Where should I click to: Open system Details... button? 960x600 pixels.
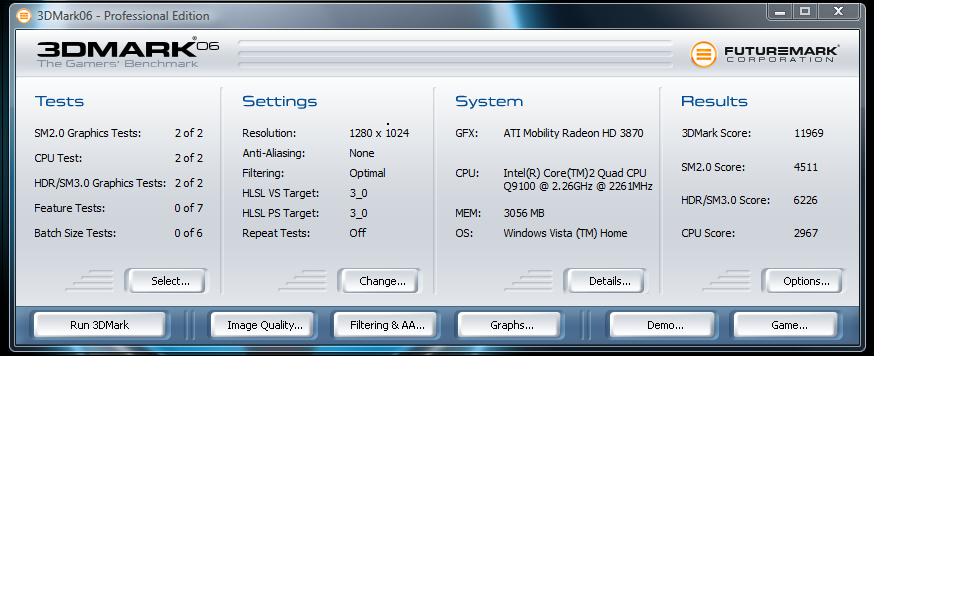click(x=605, y=281)
